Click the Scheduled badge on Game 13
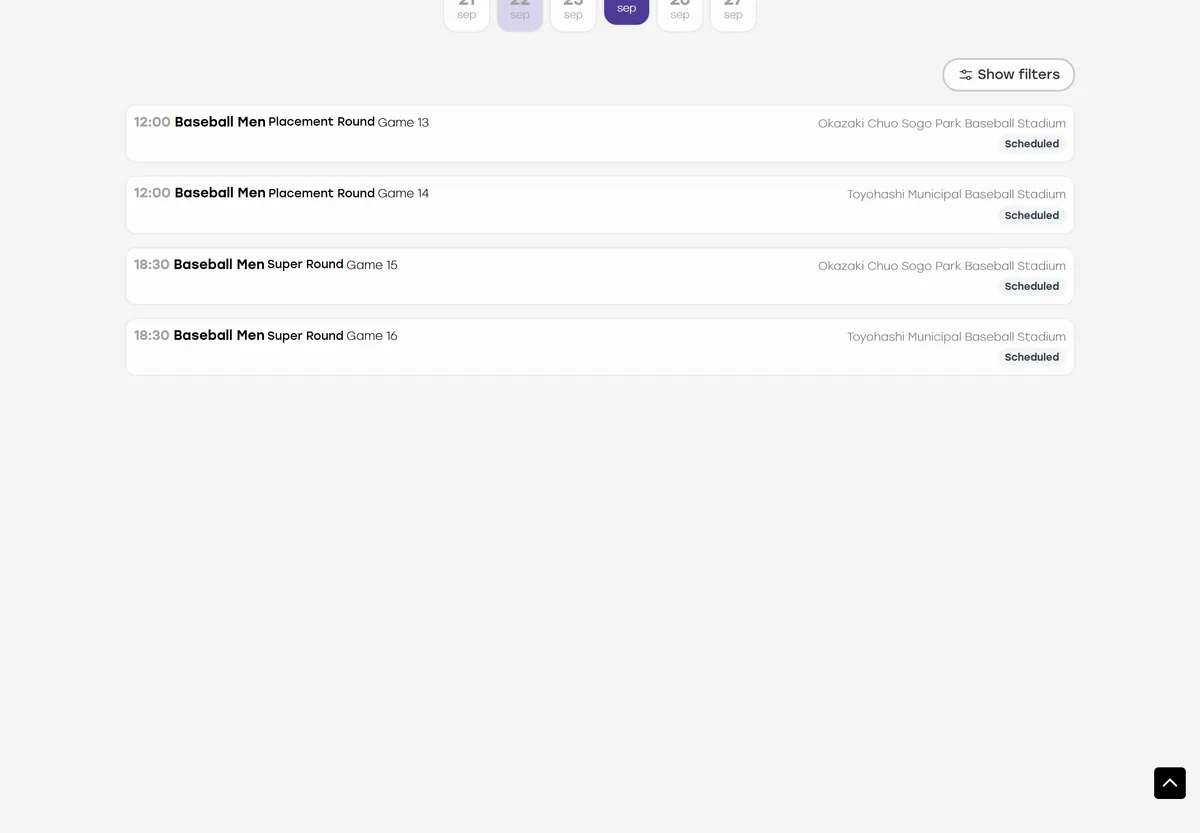 (1032, 144)
